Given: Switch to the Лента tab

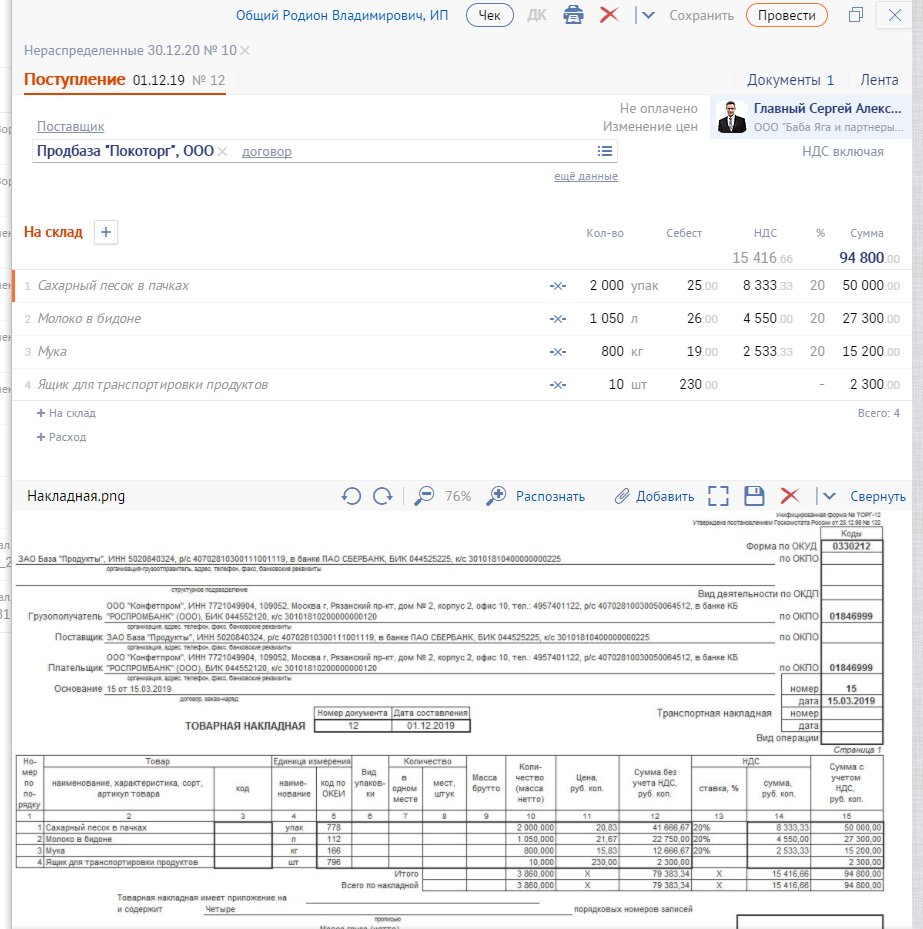Looking at the screenshot, I should click(879, 80).
